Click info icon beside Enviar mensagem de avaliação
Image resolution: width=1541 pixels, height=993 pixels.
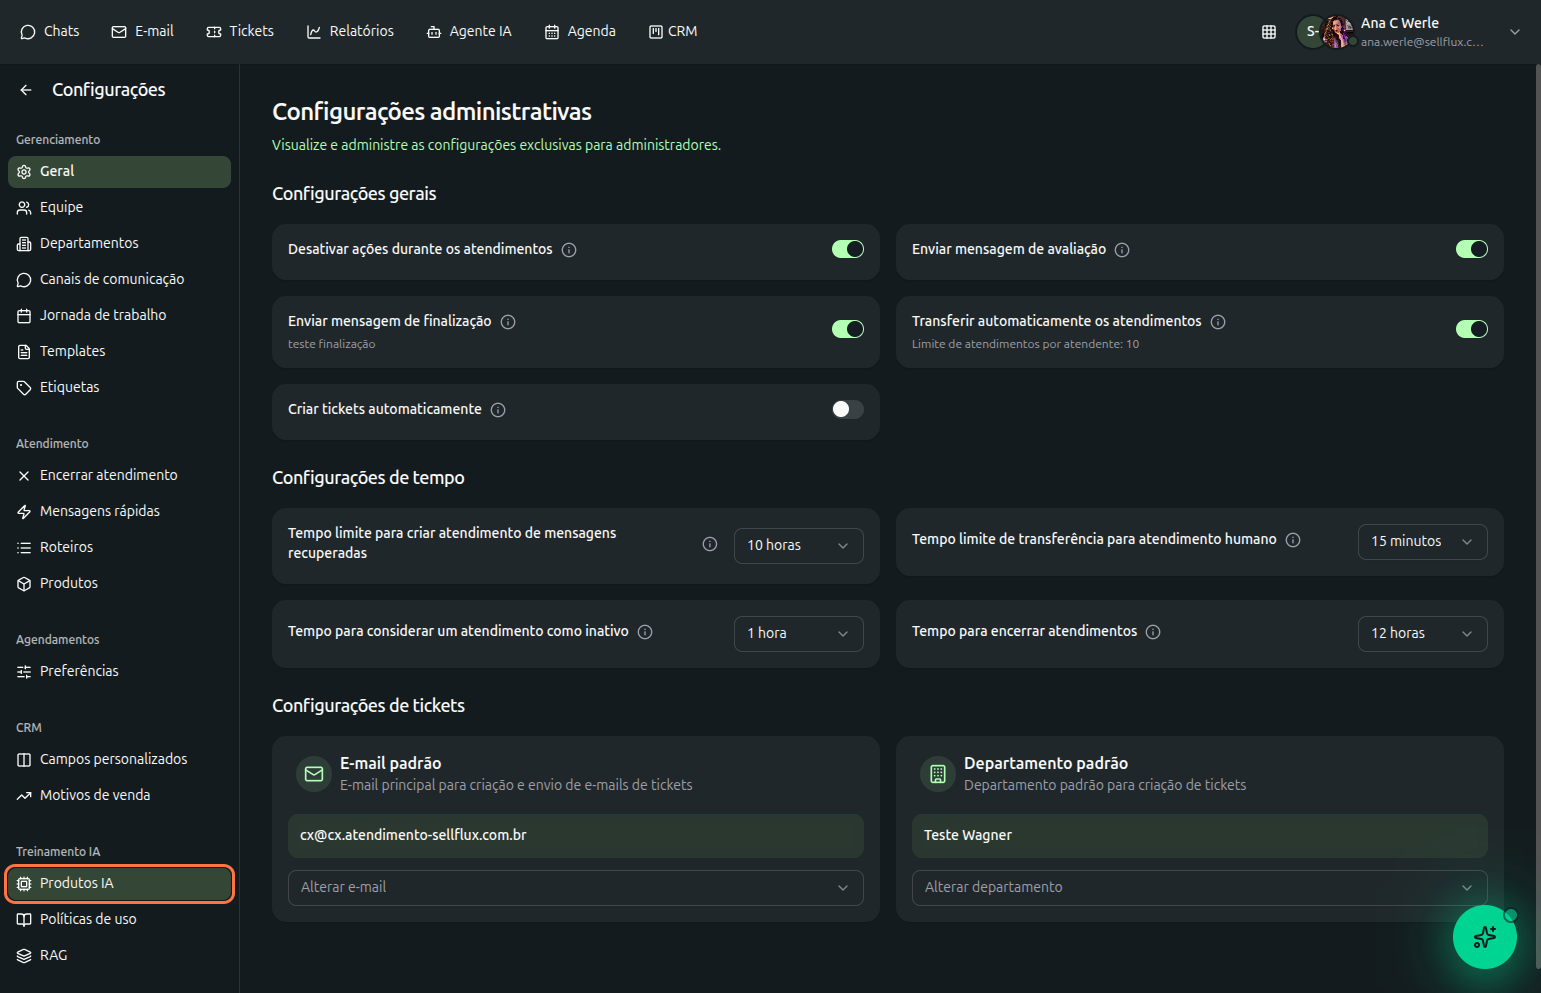click(1122, 250)
